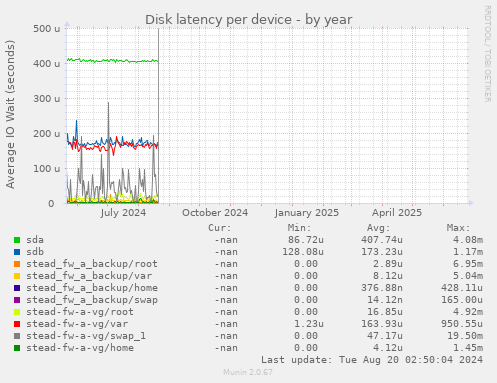
Task: Click the sda green legend swatch
Action: 17,240
